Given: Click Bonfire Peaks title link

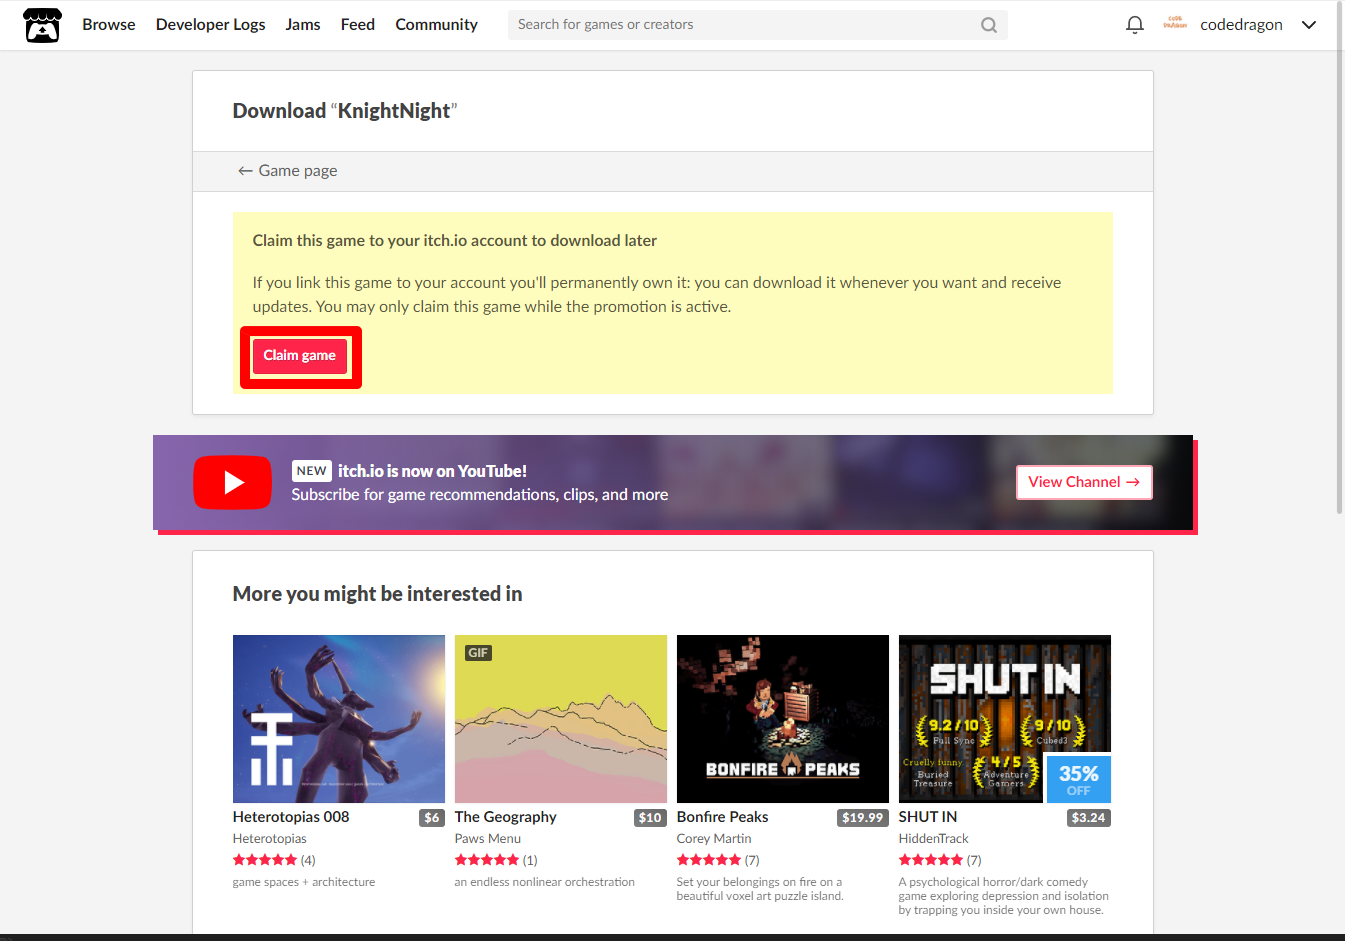Looking at the screenshot, I should pos(723,817).
